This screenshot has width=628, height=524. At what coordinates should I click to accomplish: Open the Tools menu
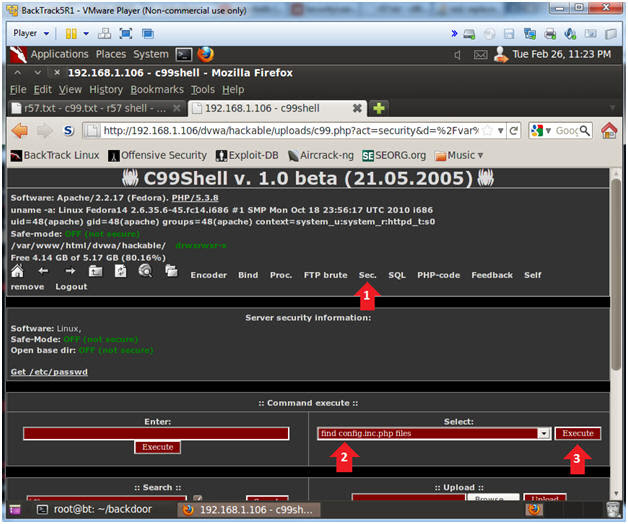pos(203,90)
